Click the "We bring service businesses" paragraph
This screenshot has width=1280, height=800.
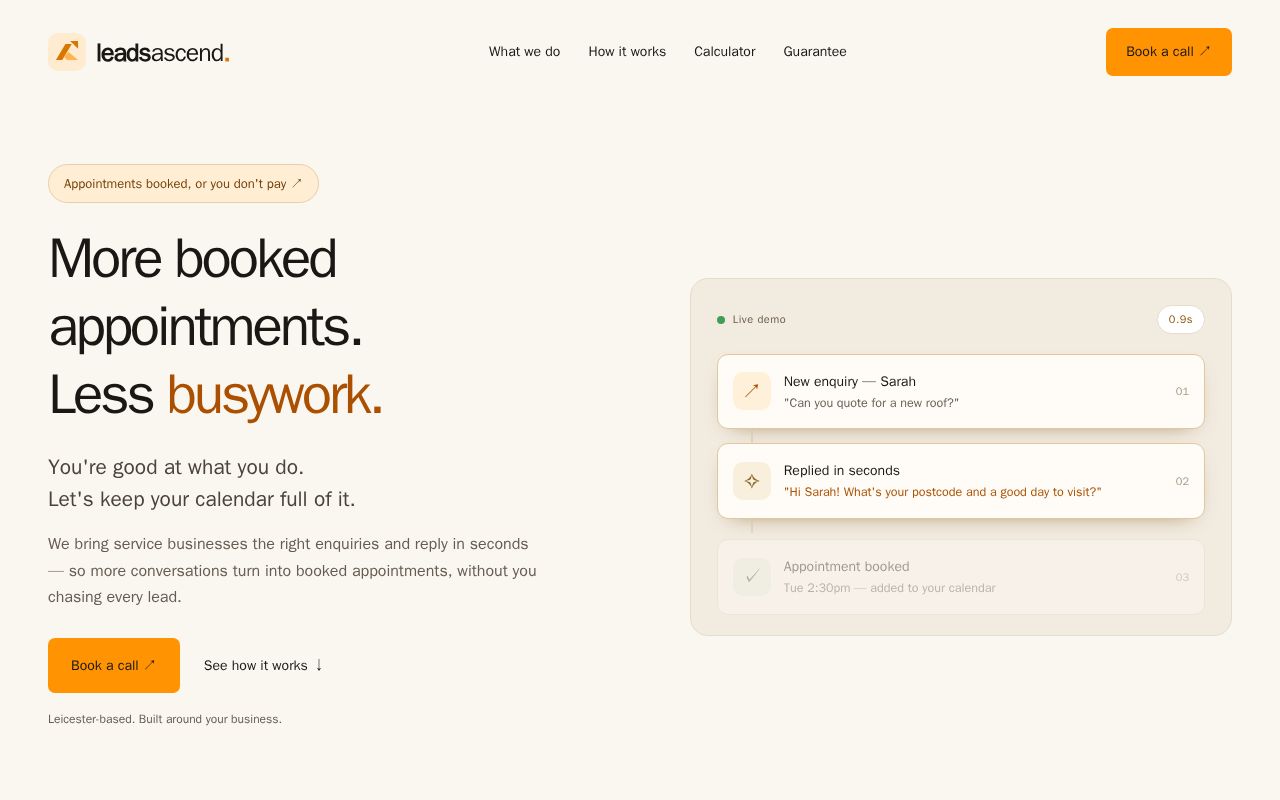[293, 571]
